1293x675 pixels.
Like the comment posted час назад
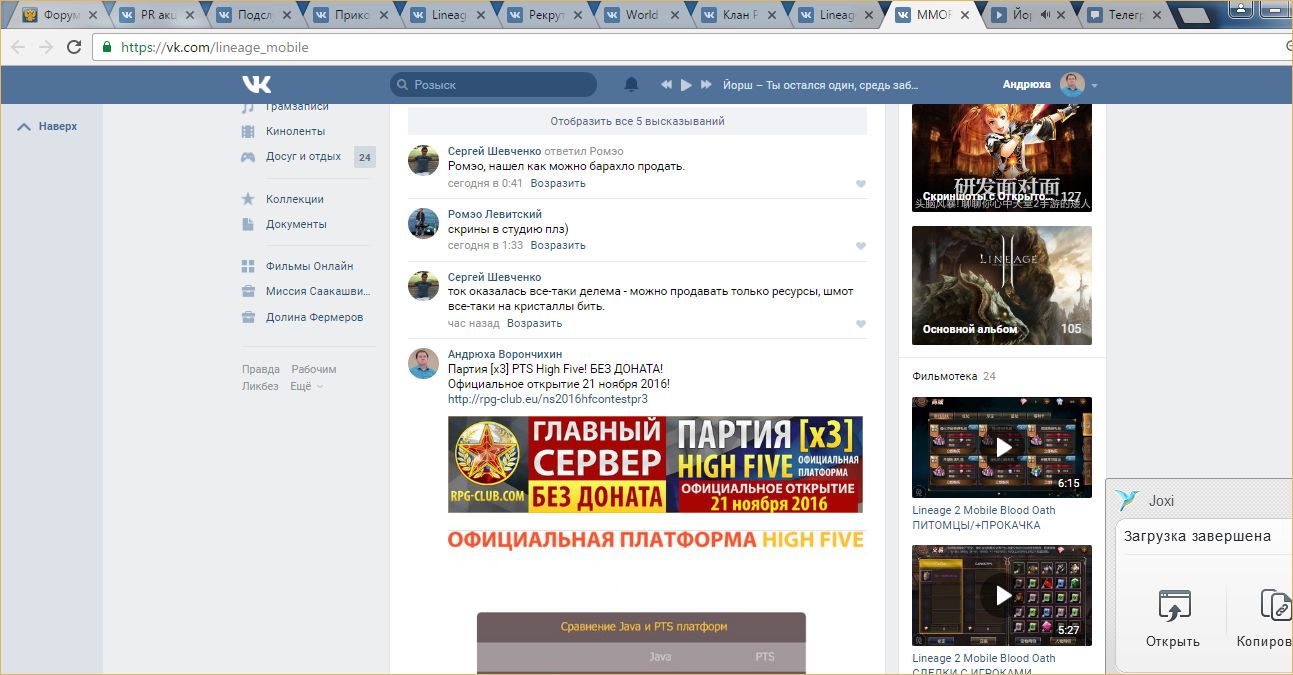point(860,324)
